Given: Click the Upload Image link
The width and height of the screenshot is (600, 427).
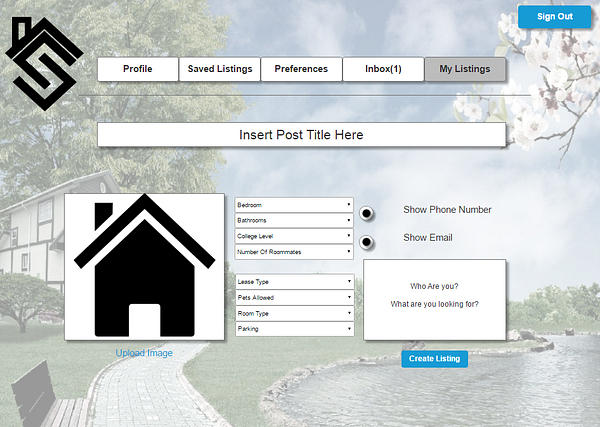Looking at the screenshot, I should [x=144, y=353].
